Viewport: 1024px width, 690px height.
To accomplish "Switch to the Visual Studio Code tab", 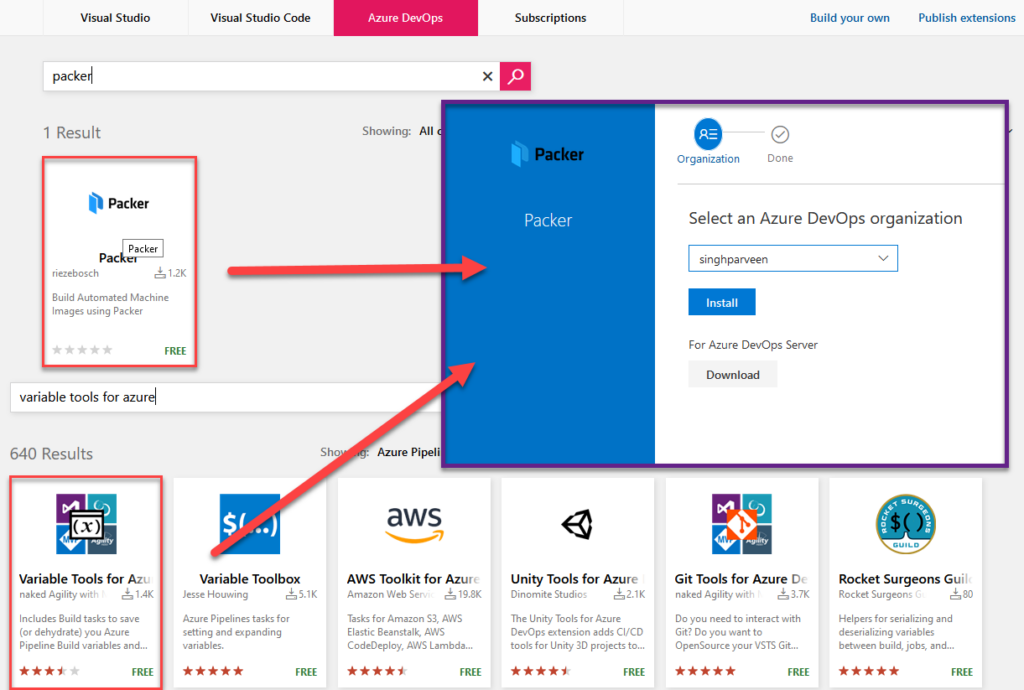I will 259,17.
